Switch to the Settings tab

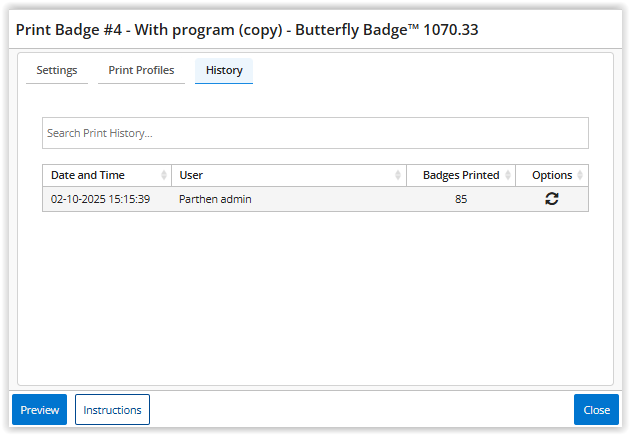click(57, 71)
